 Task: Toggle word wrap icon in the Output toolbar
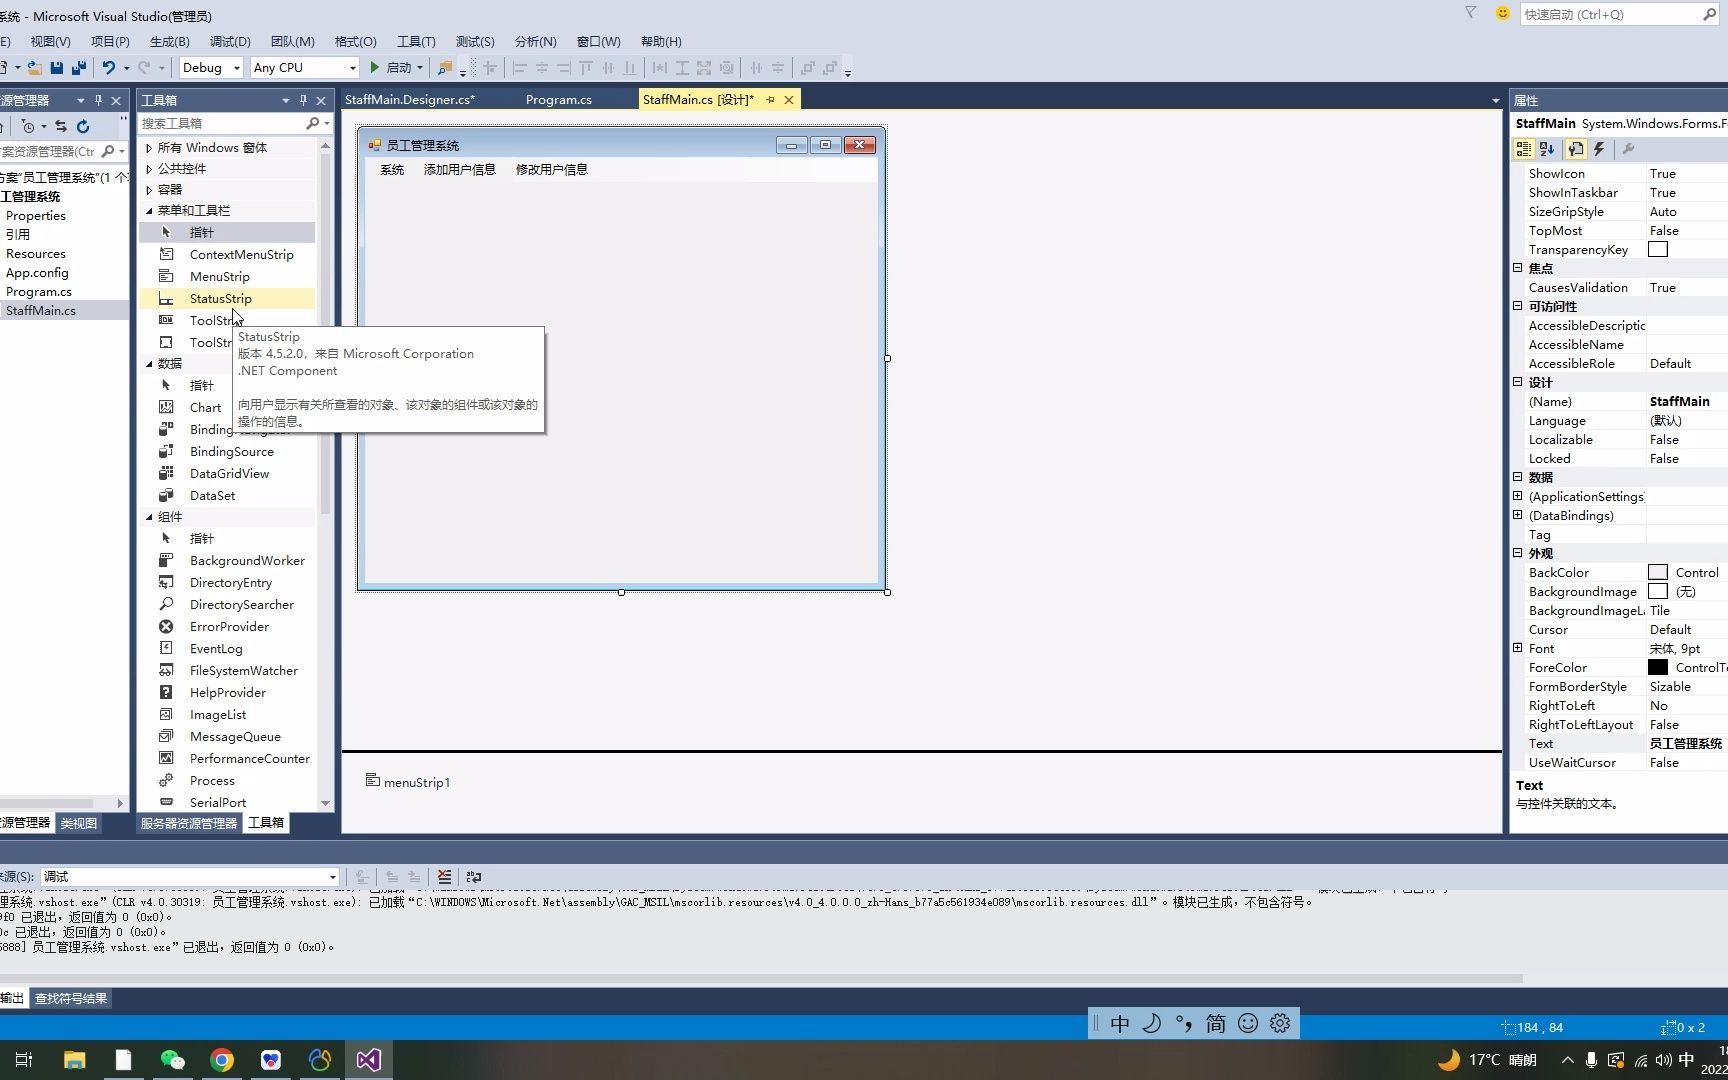point(474,877)
